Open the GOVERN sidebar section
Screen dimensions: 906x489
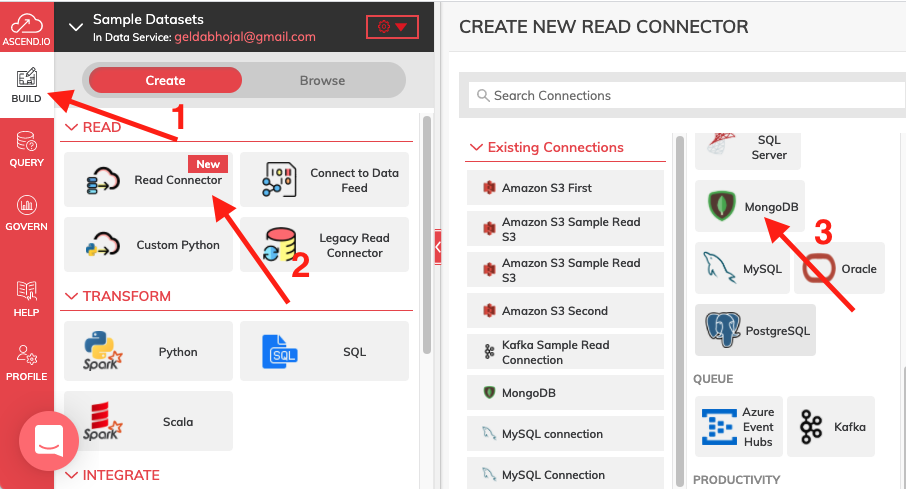[27, 213]
